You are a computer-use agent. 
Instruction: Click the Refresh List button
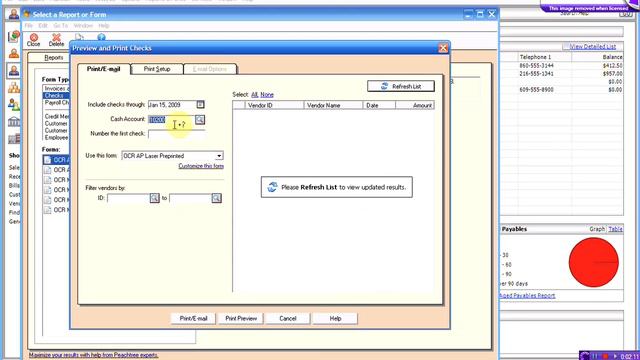[x=401, y=86]
